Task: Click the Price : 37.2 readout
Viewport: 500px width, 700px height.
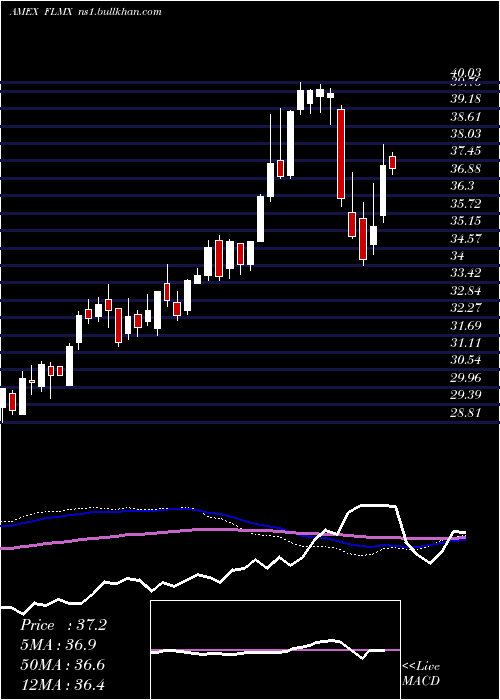Action: click(x=63, y=625)
